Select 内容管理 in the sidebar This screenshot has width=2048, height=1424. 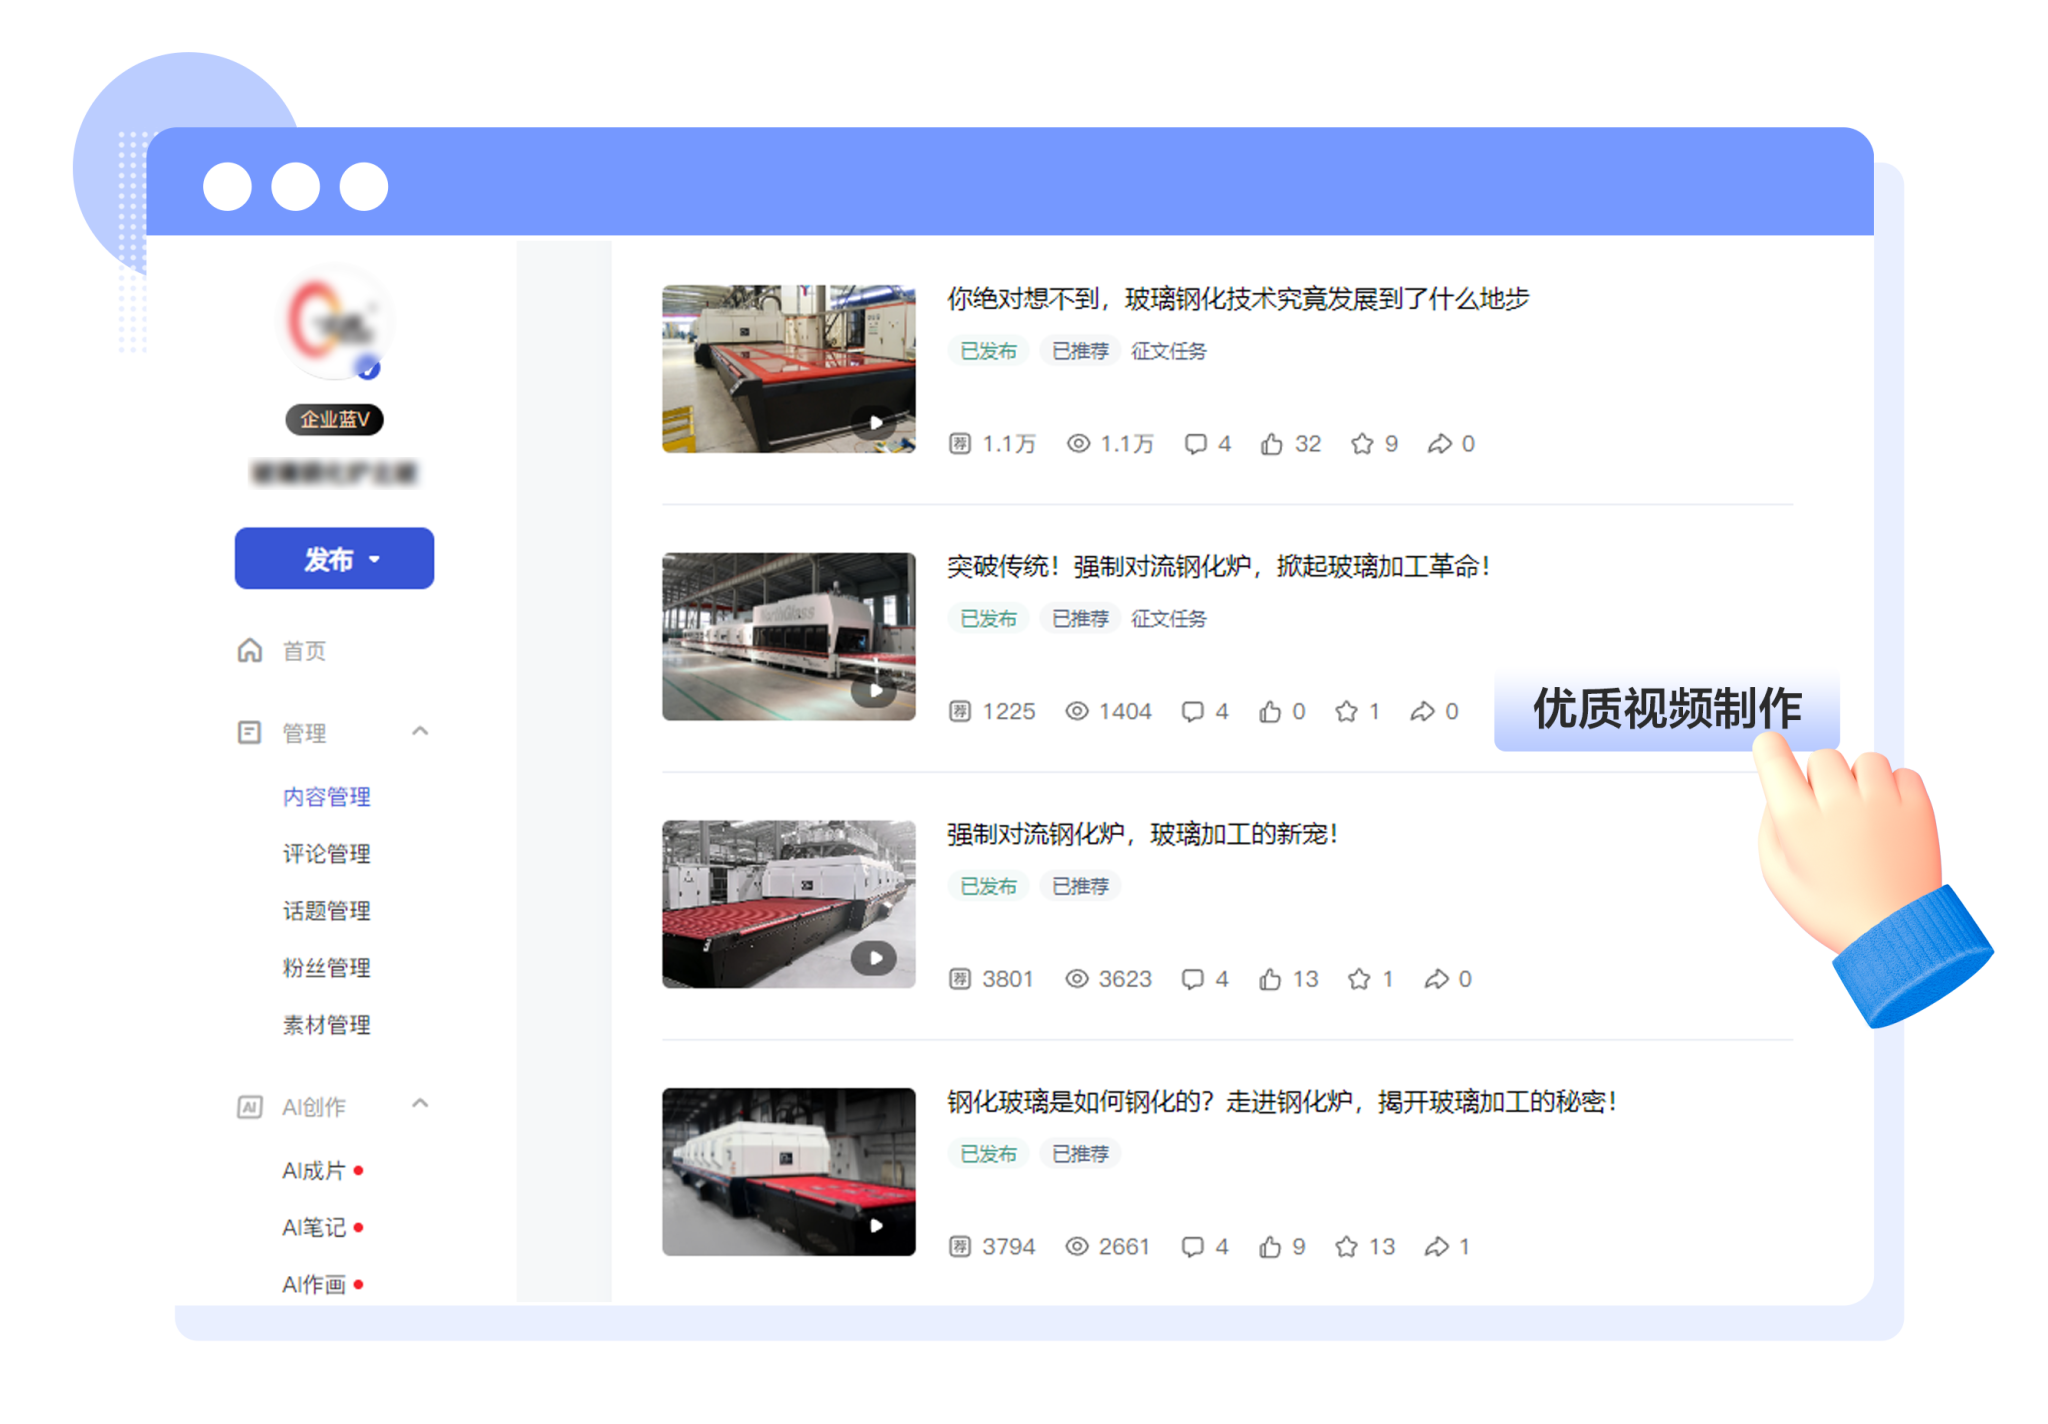pos(326,797)
